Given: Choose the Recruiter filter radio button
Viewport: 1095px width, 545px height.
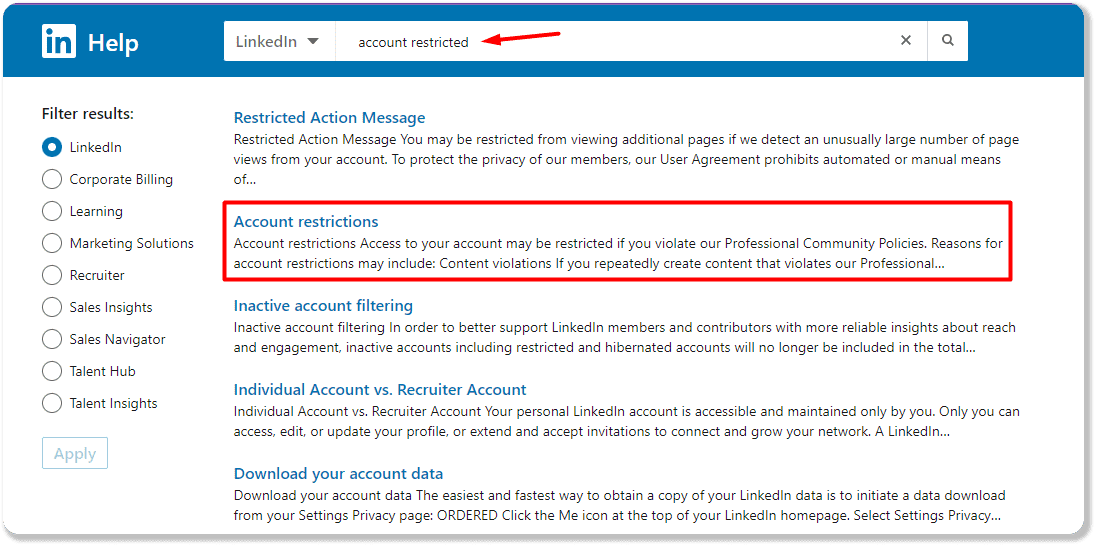Looking at the screenshot, I should (x=52, y=275).
